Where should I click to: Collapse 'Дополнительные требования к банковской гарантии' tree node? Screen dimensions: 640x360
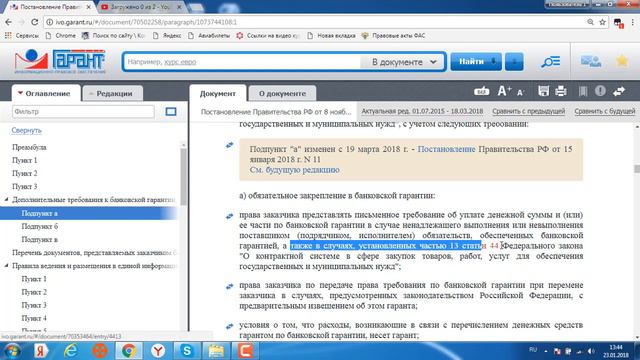[6, 200]
